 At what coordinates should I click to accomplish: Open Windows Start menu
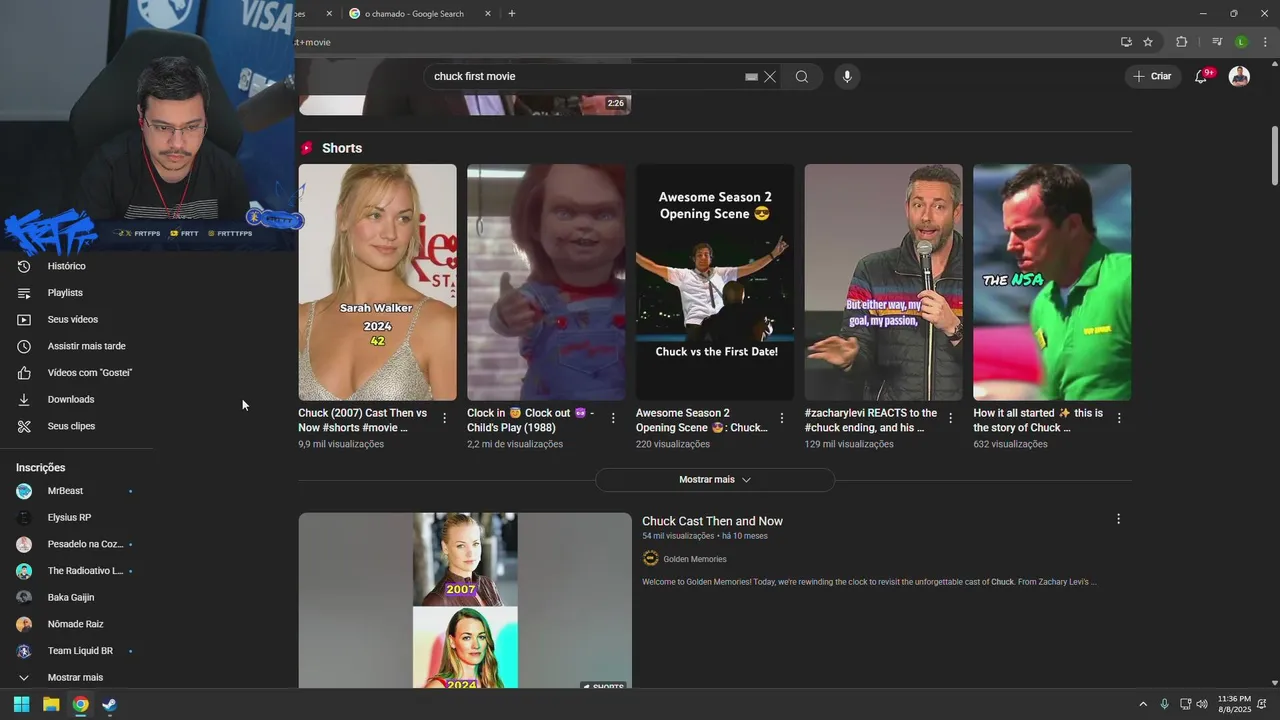pyautogui.click(x=21, y=704)
